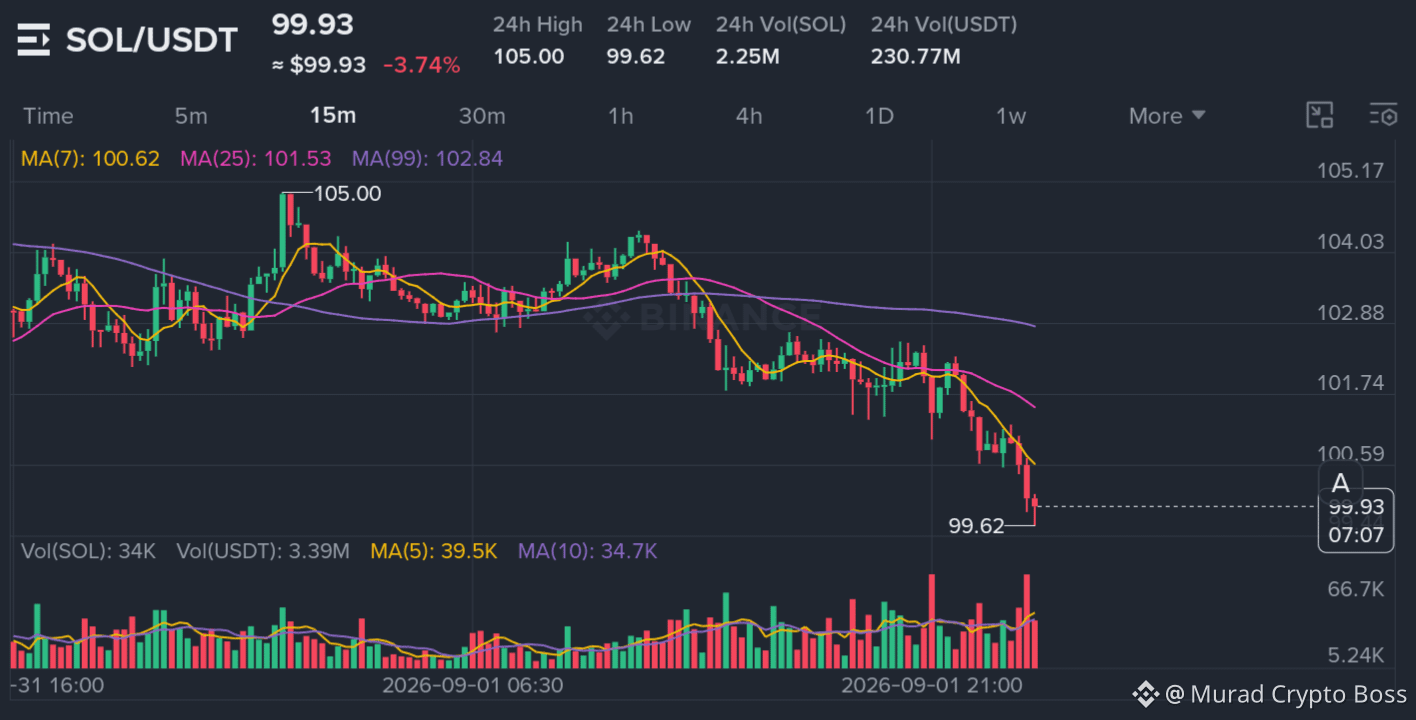
Task: Click the MA(99) 102.84 indicator label
Action: point(427,158)
